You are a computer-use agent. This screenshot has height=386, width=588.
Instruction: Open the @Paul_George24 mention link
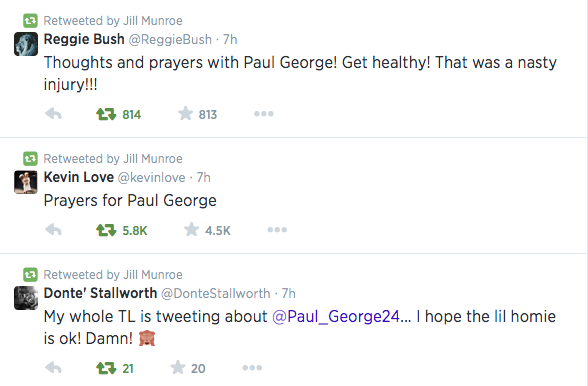(x=336, y=317)
